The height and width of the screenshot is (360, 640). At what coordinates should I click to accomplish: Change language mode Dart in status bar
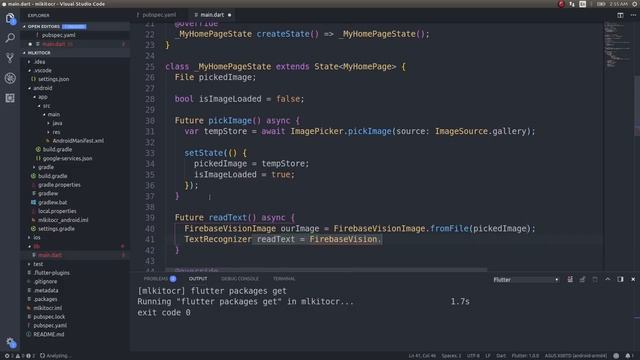click(501, 356)
